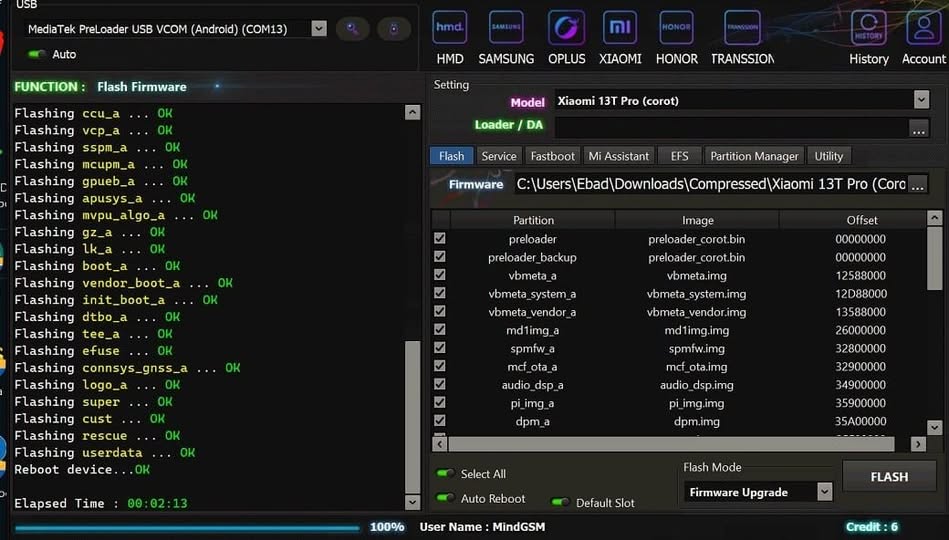
Task: Click the search port icon beside COM dropdown
Action: tap(352, 29)
